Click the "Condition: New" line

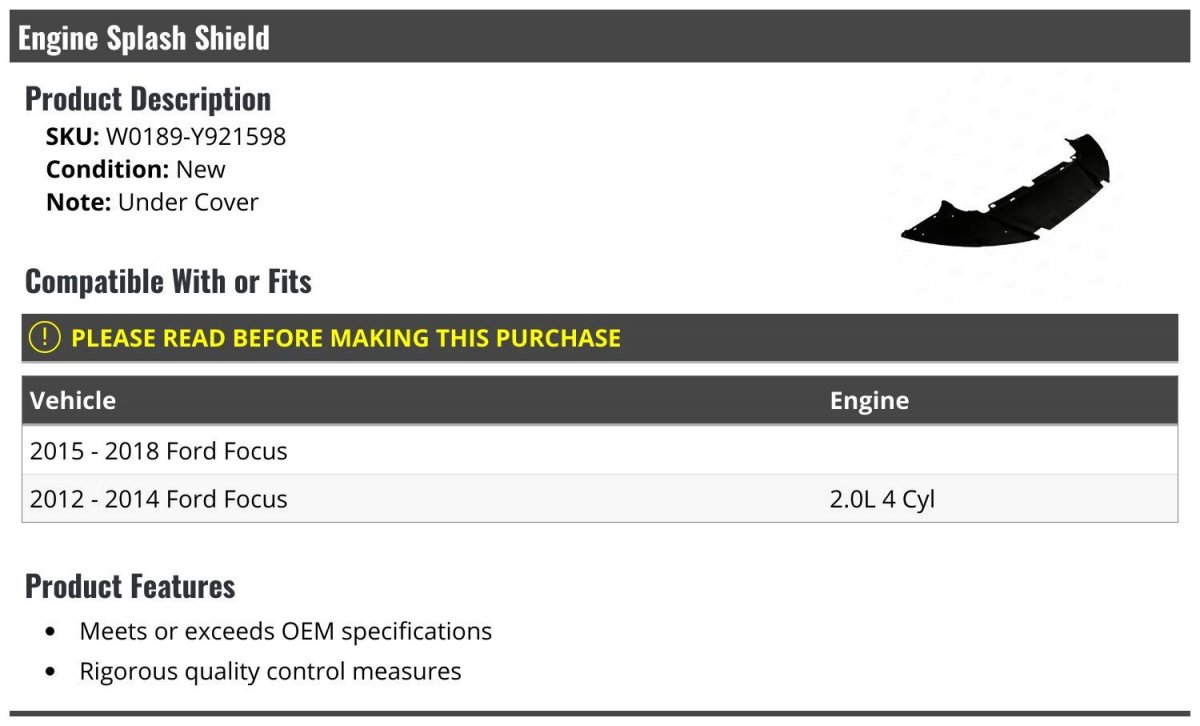pyautogui.click(x=135, y=169)
